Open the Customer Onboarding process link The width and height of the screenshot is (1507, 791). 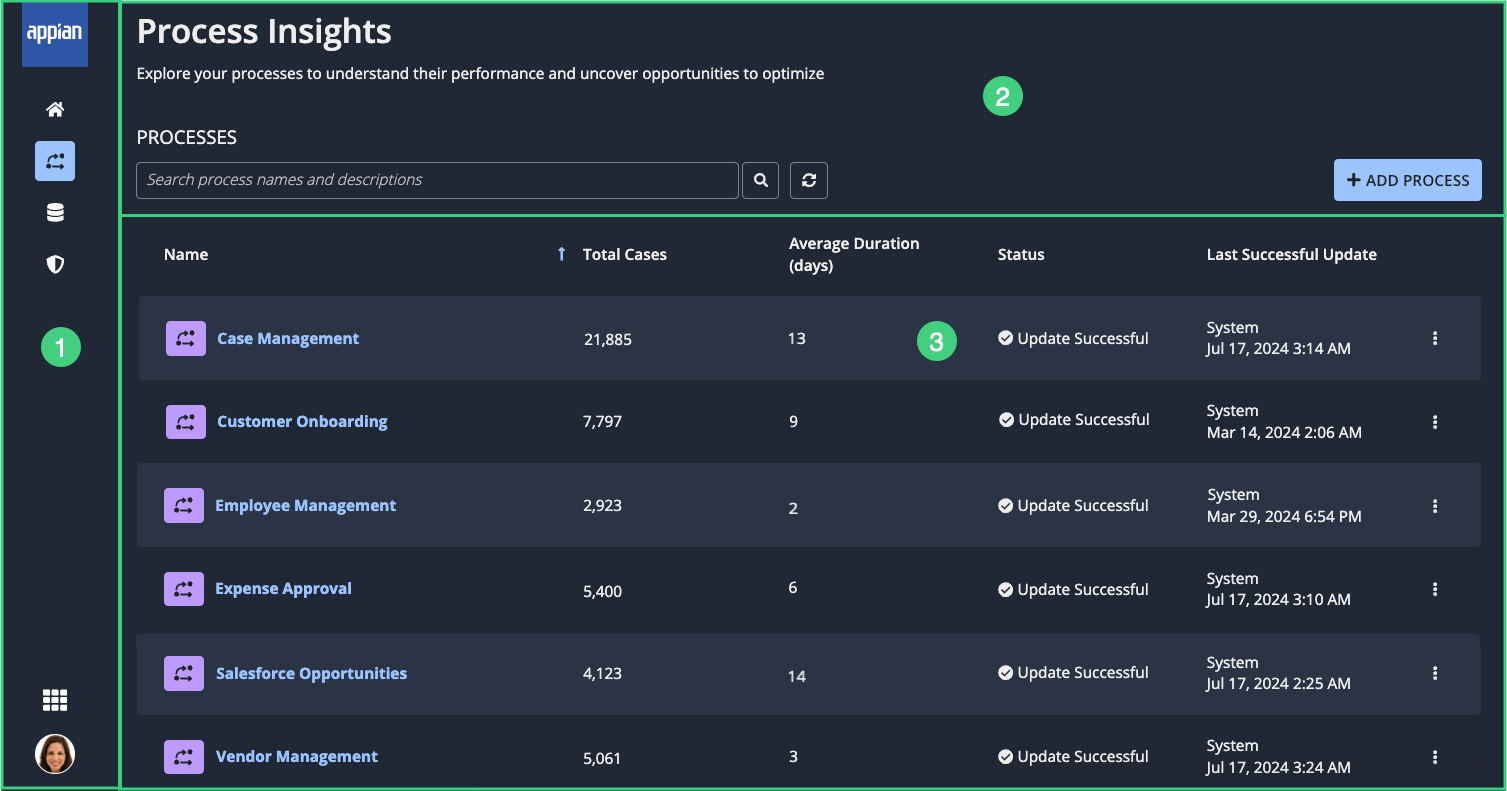coord(302,421)
